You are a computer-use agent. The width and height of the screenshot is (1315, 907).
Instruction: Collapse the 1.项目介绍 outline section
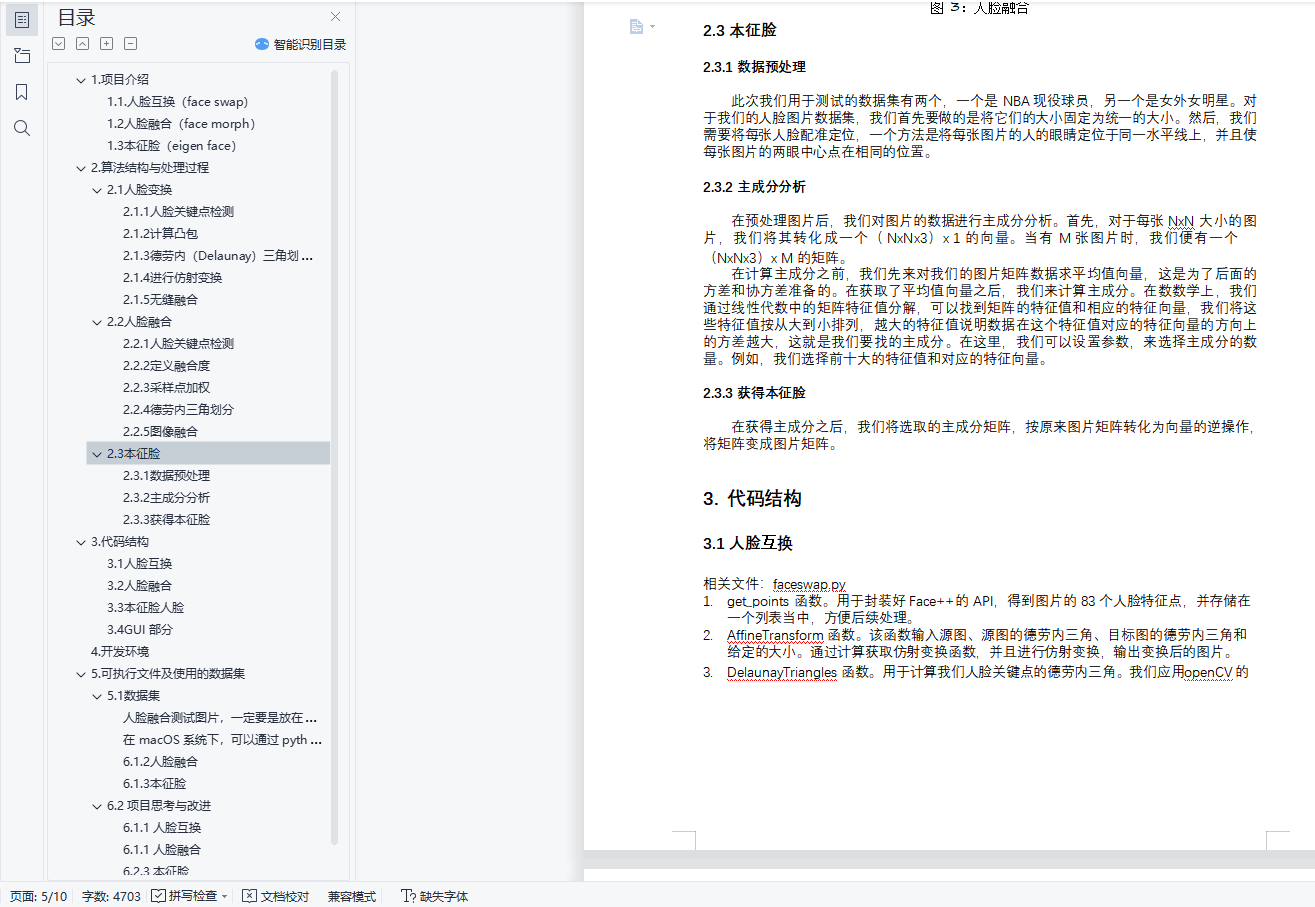[x=81, y=80]
